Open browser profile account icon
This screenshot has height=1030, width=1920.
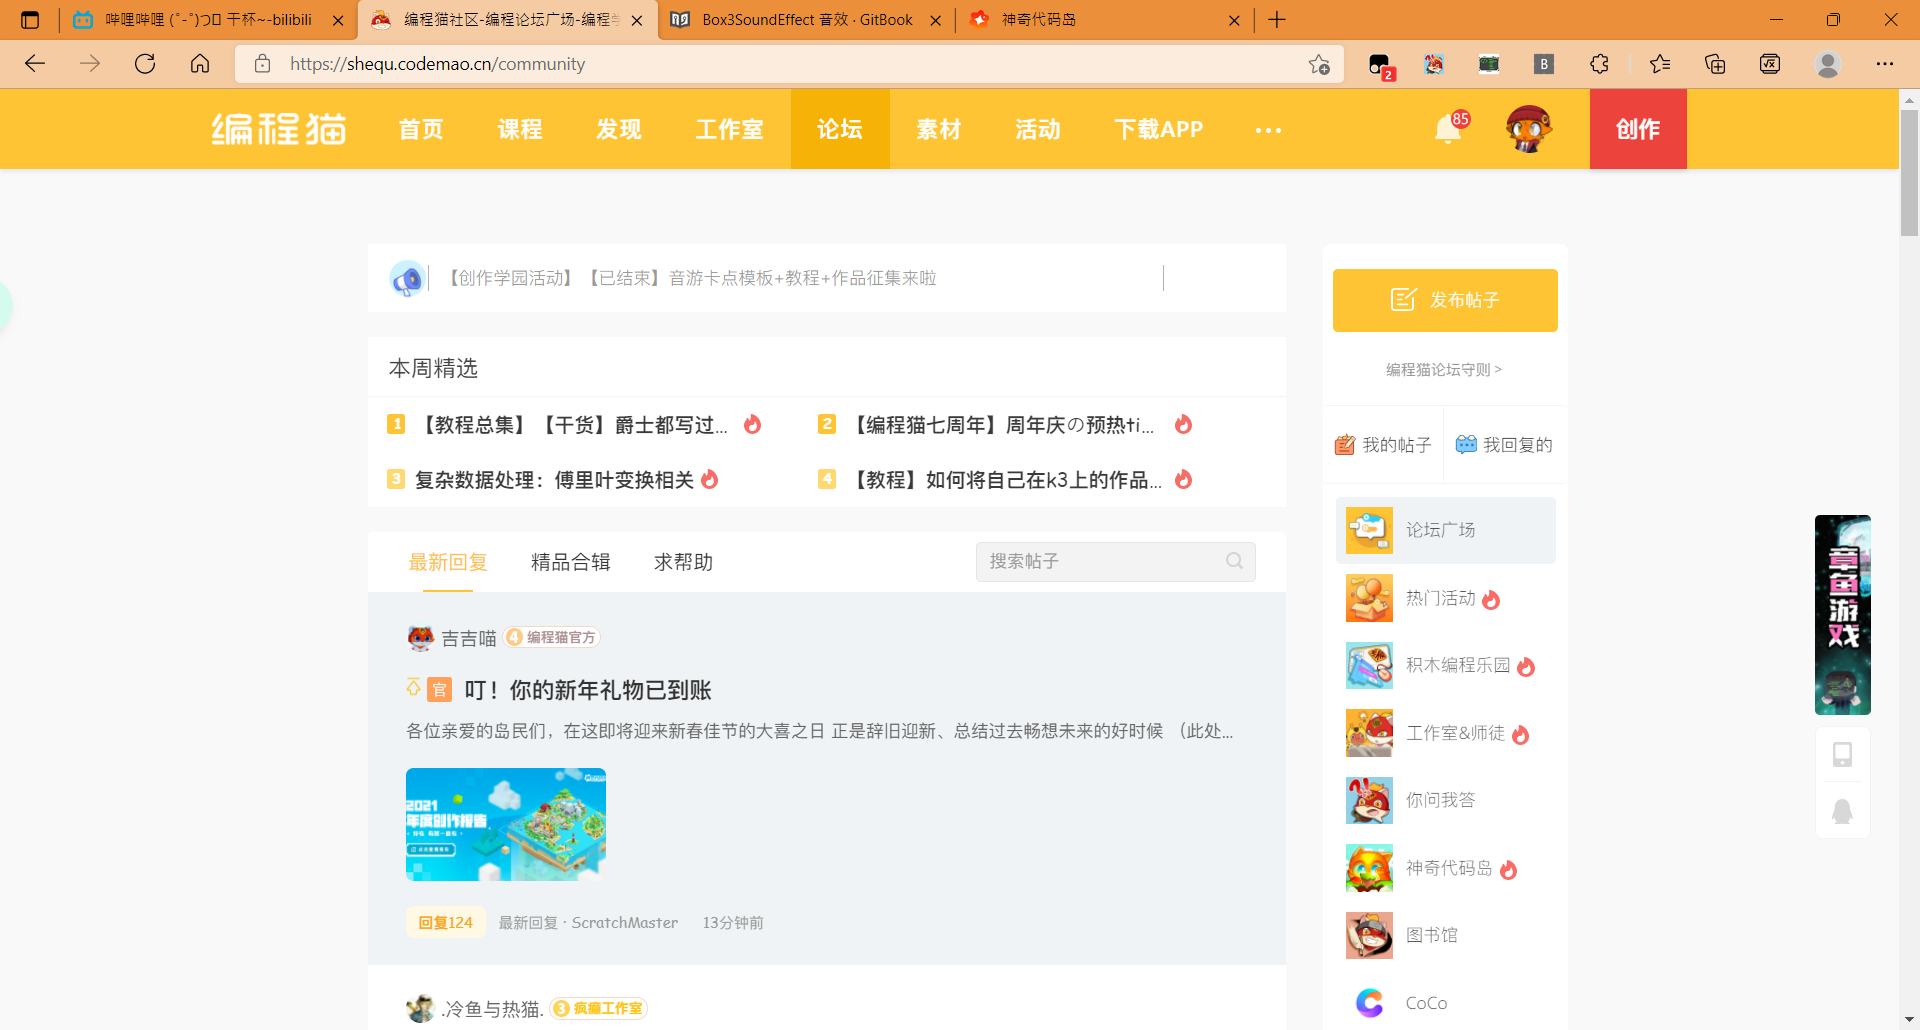point(1828,64)
